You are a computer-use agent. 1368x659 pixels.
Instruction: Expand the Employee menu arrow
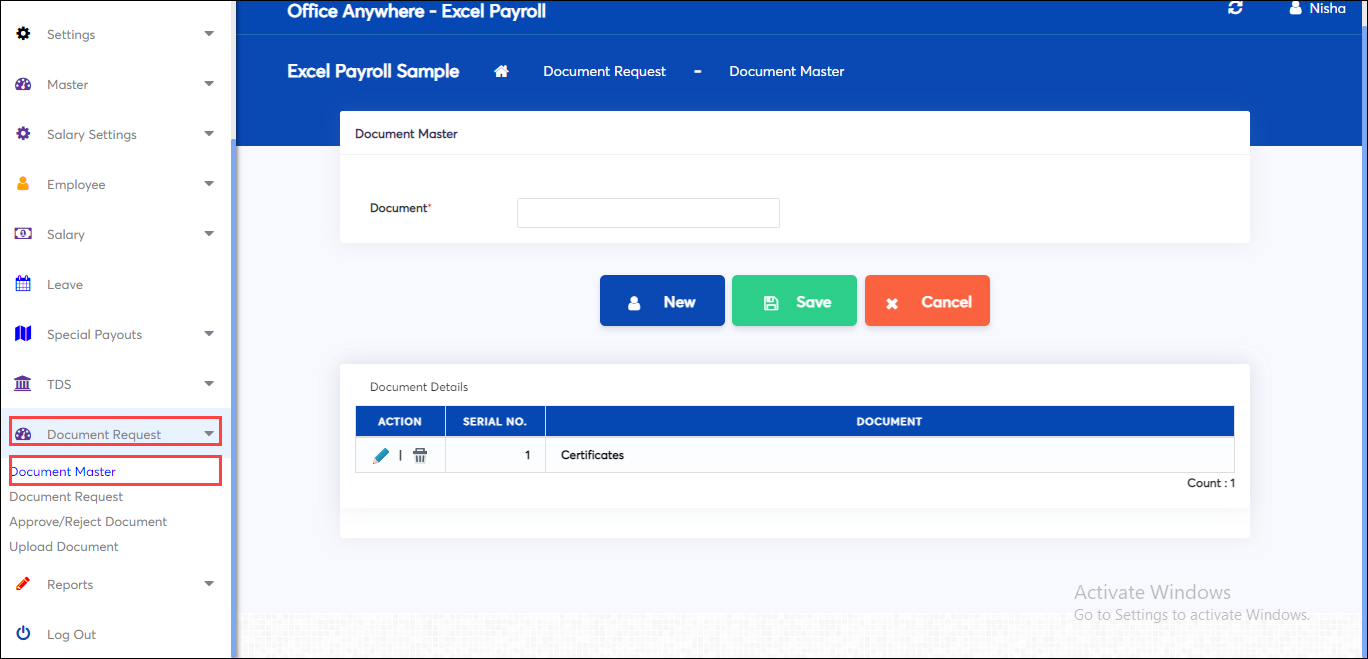[209, 184]
